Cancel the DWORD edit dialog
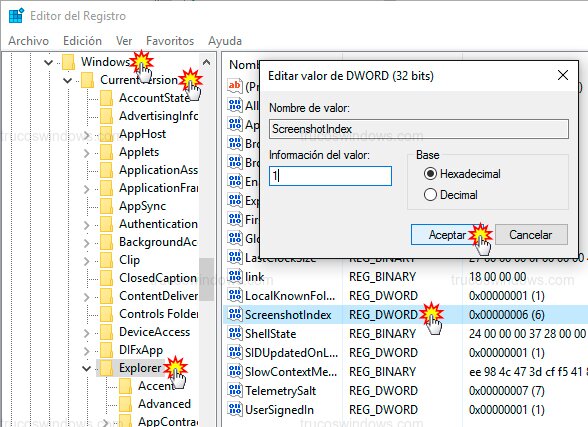This screenshot has width=588, height=427. click(531, 235)
